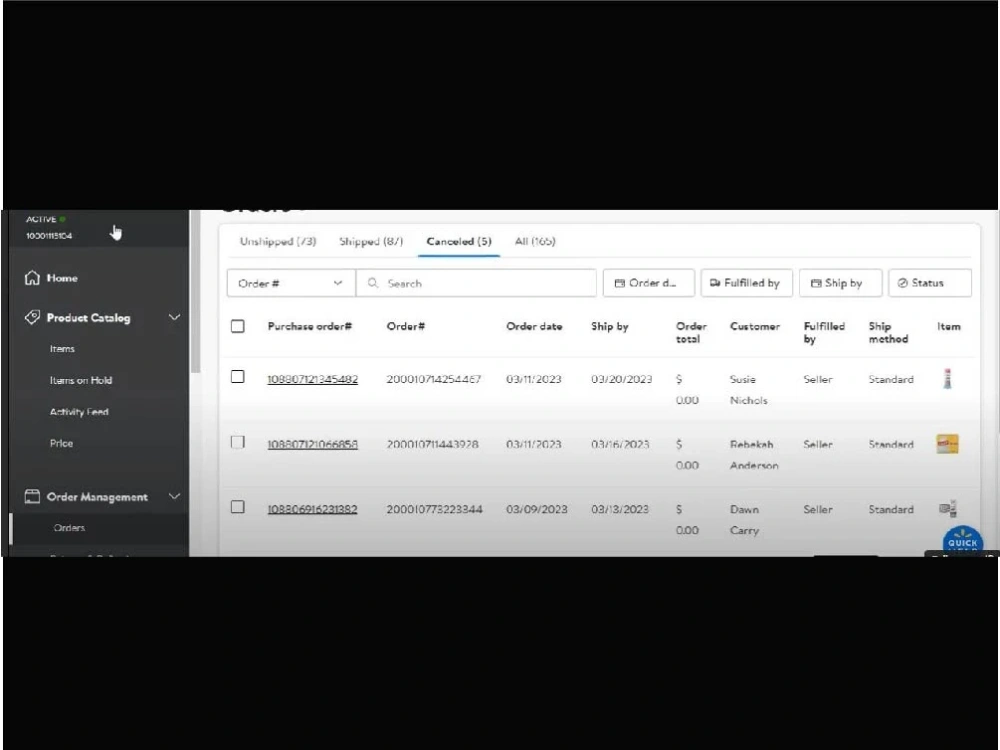Check the box for order 108807121066858
Image resolution: width=1000 pixels, height=750 pixels.
238,442
